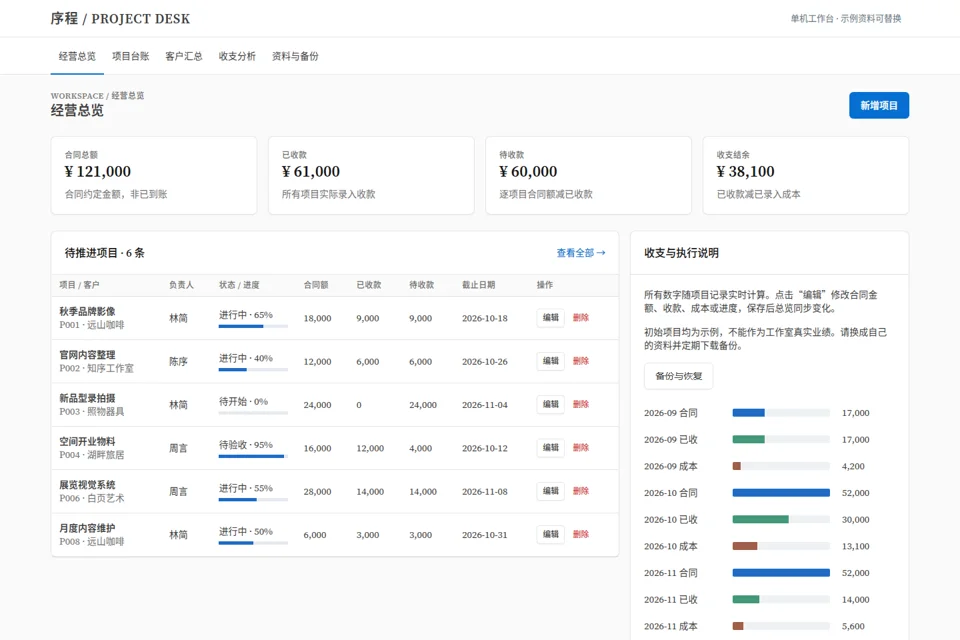Delete the 展览视觉系统 project

click(580, 491)
